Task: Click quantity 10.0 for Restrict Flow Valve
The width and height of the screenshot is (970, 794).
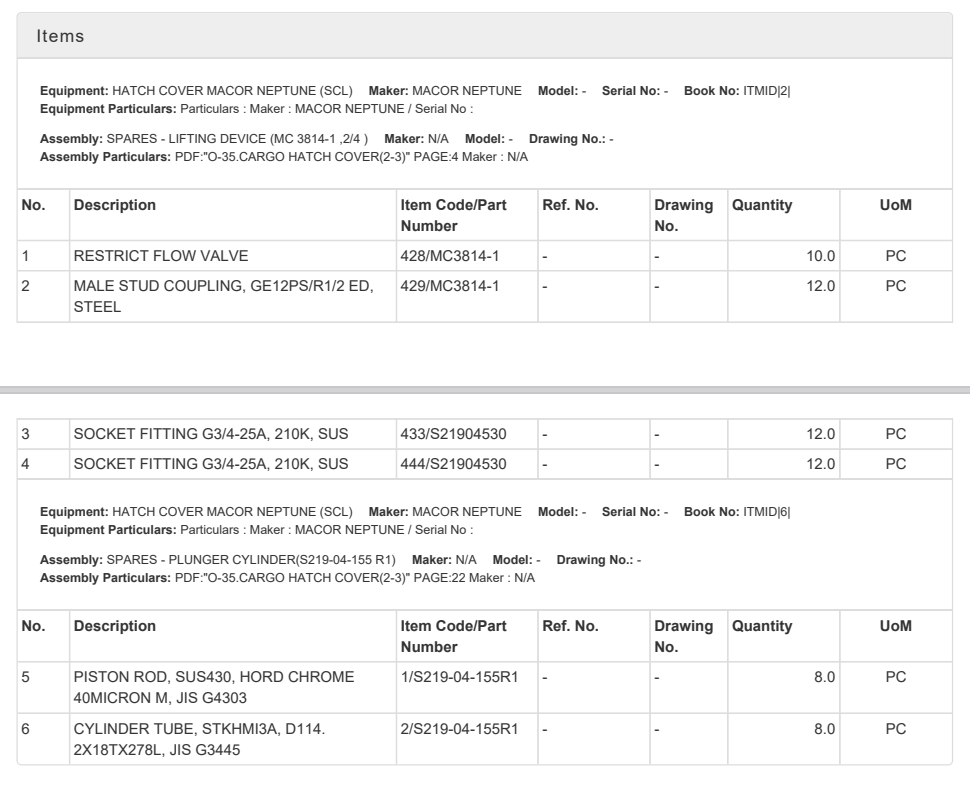Action: [821, 257]
